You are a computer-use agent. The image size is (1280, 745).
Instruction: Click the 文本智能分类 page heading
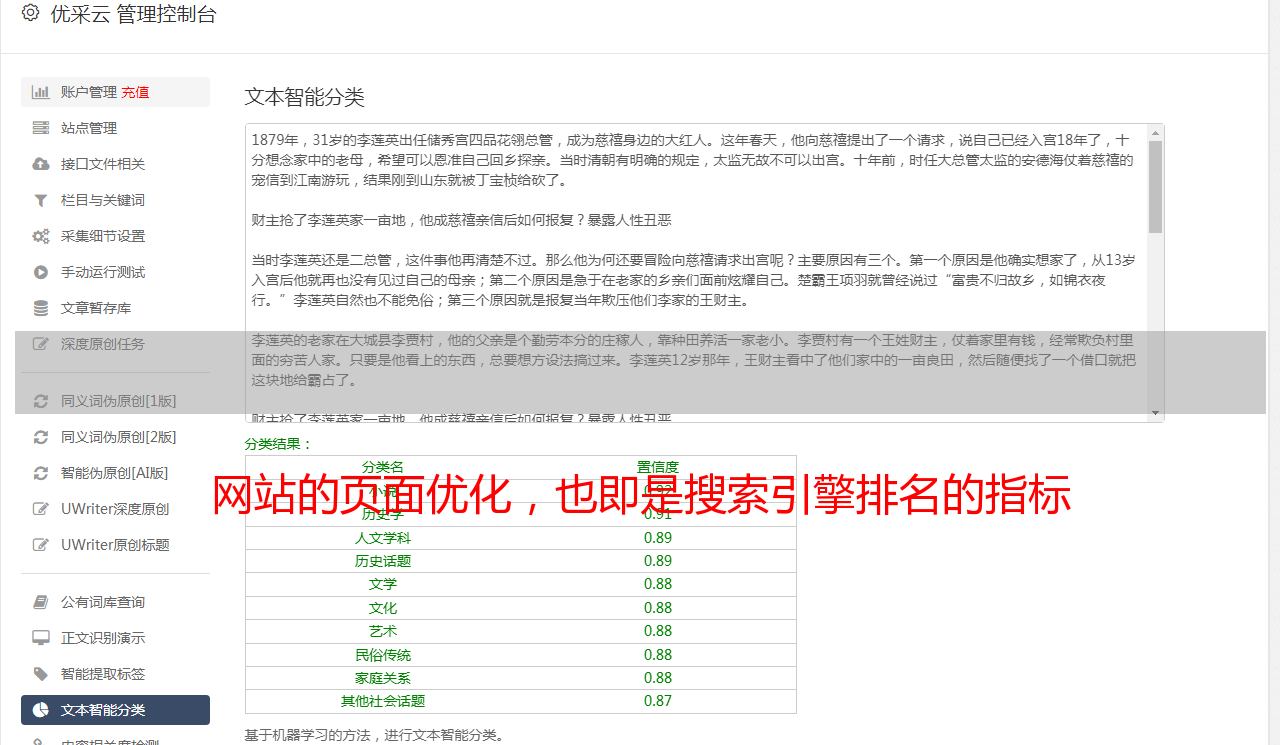coord(305,97)
